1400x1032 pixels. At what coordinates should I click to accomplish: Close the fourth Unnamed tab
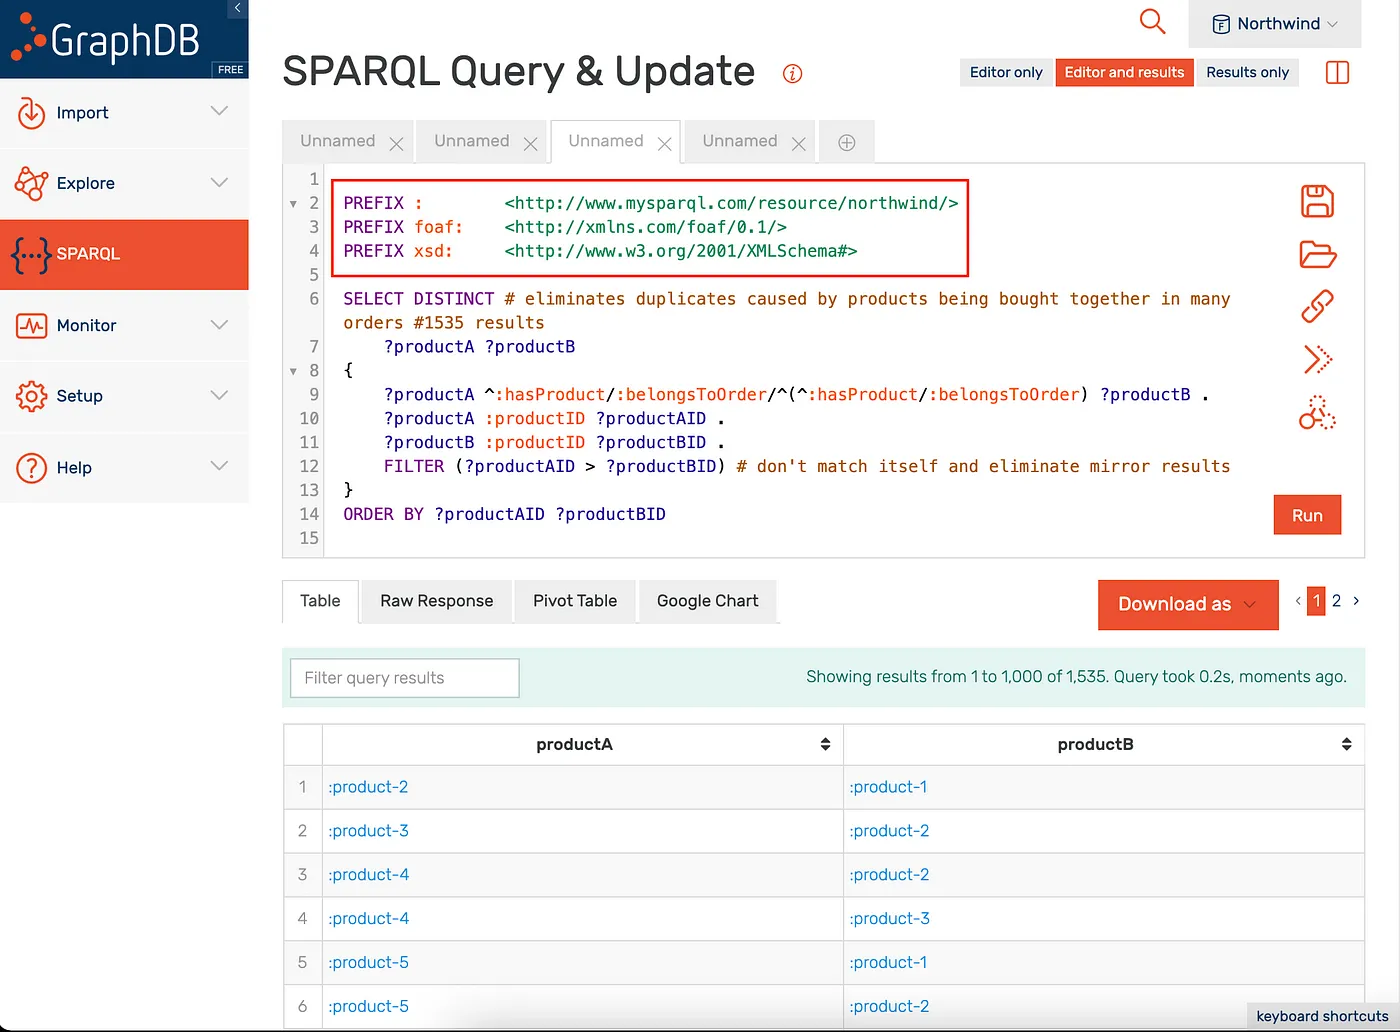click(x=798, y=144)
